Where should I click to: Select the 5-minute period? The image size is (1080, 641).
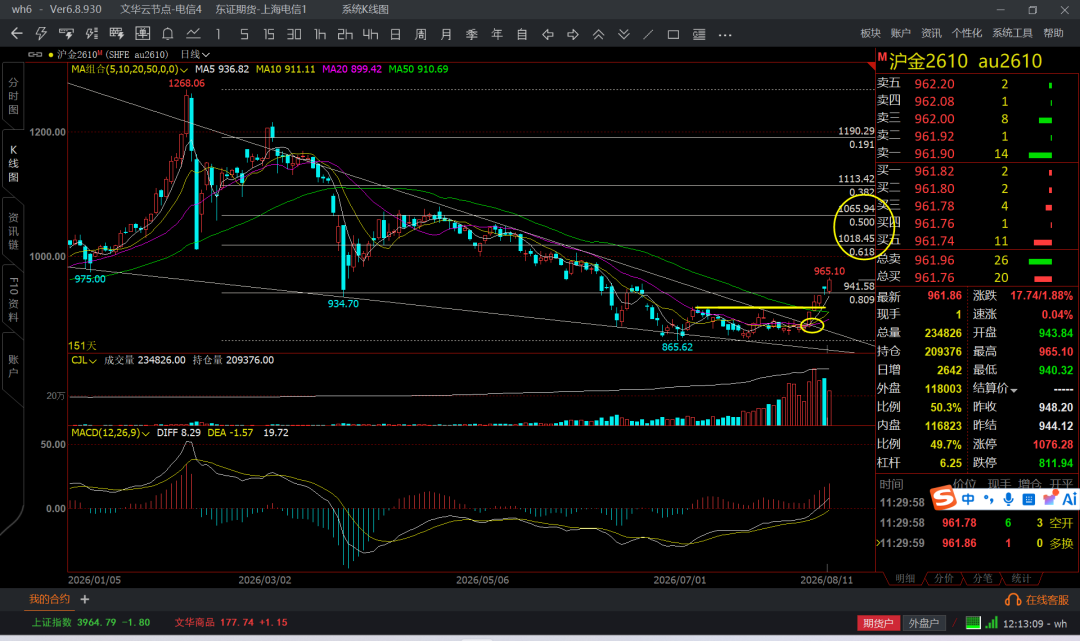pyautogui.click(x=244, y=34)
